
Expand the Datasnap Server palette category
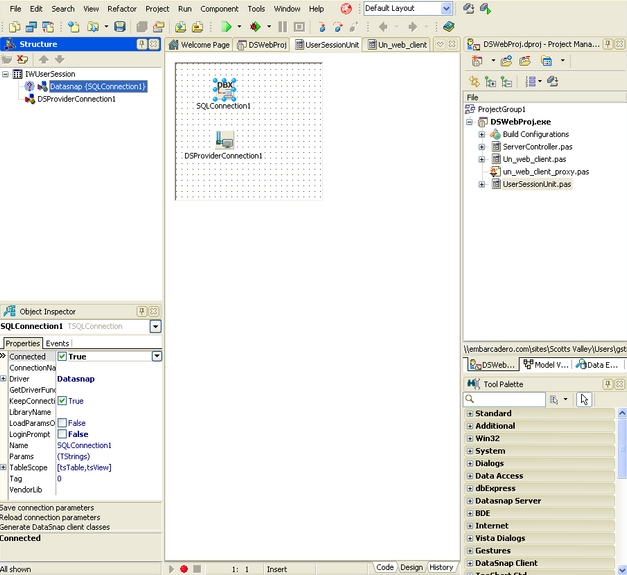tap(470, 501)
